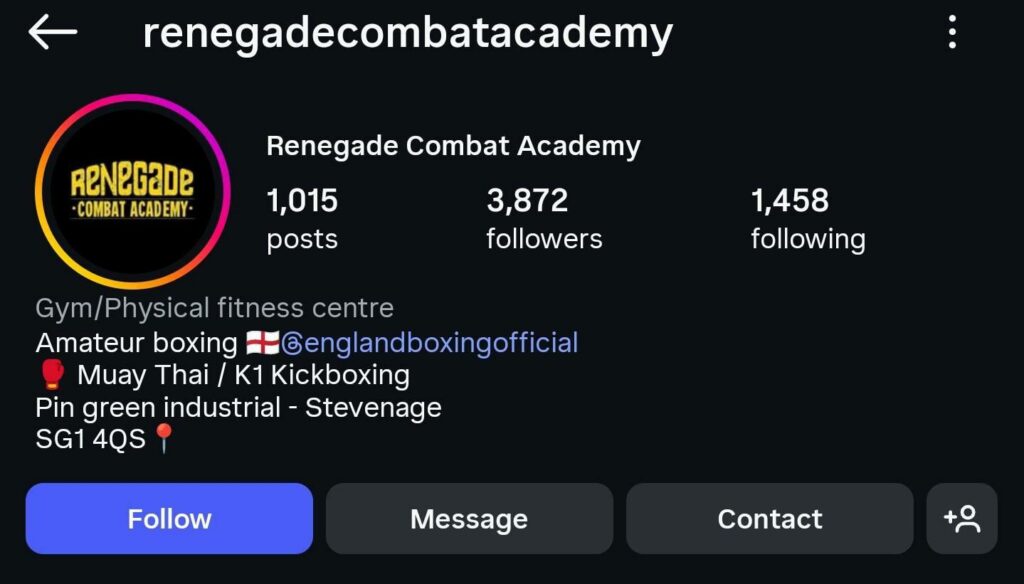Select the Renegade Combat Academy display name

pos(453,146)
